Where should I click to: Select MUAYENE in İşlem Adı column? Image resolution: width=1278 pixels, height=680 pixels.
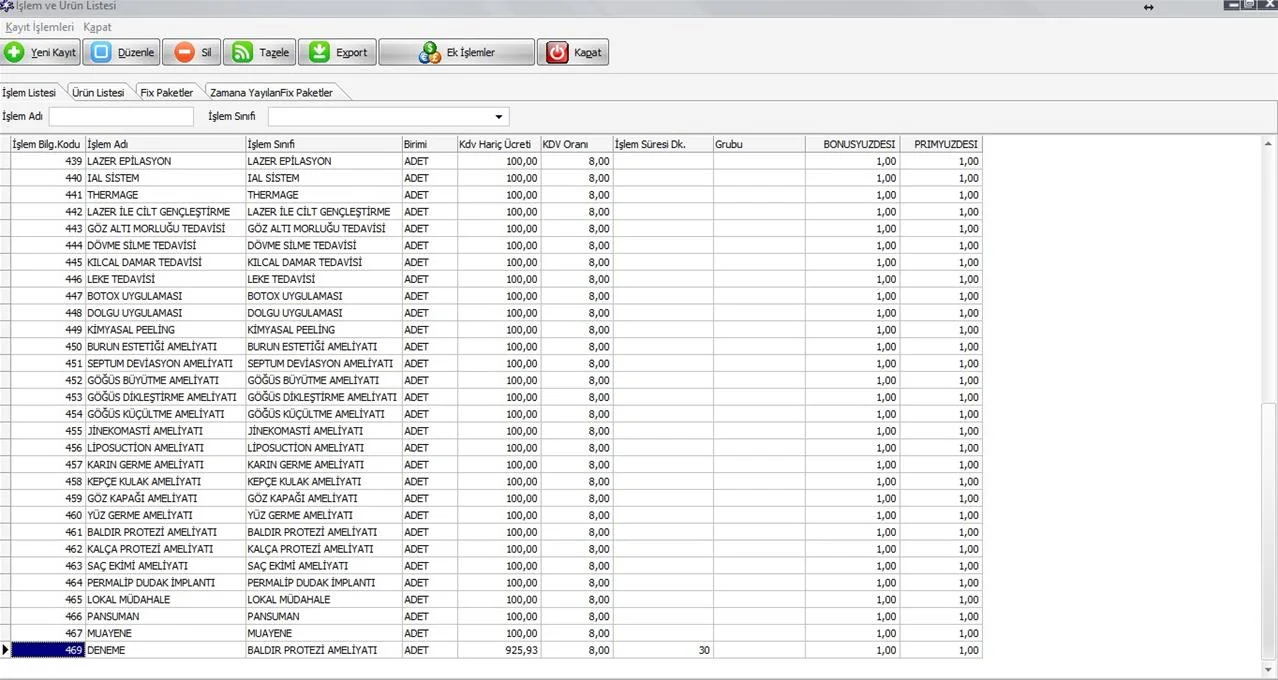tap(109, 634)
